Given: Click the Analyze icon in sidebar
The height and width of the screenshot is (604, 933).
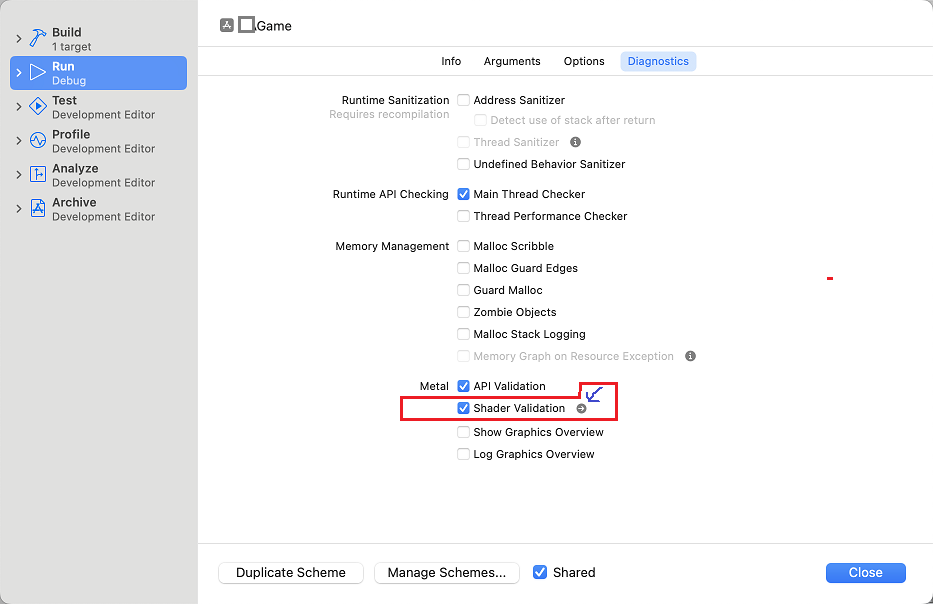Looking at the screenshot, I should [38, 174].
